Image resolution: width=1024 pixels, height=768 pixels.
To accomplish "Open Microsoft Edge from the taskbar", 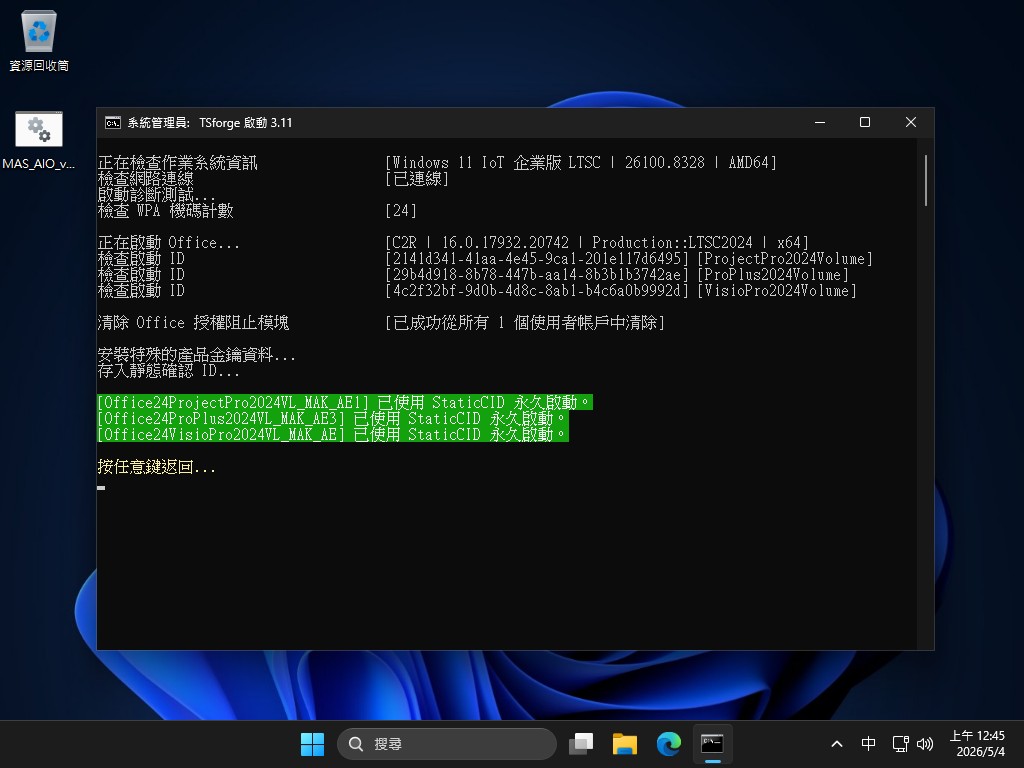I will pyautogui.click(x=668, y=744).
